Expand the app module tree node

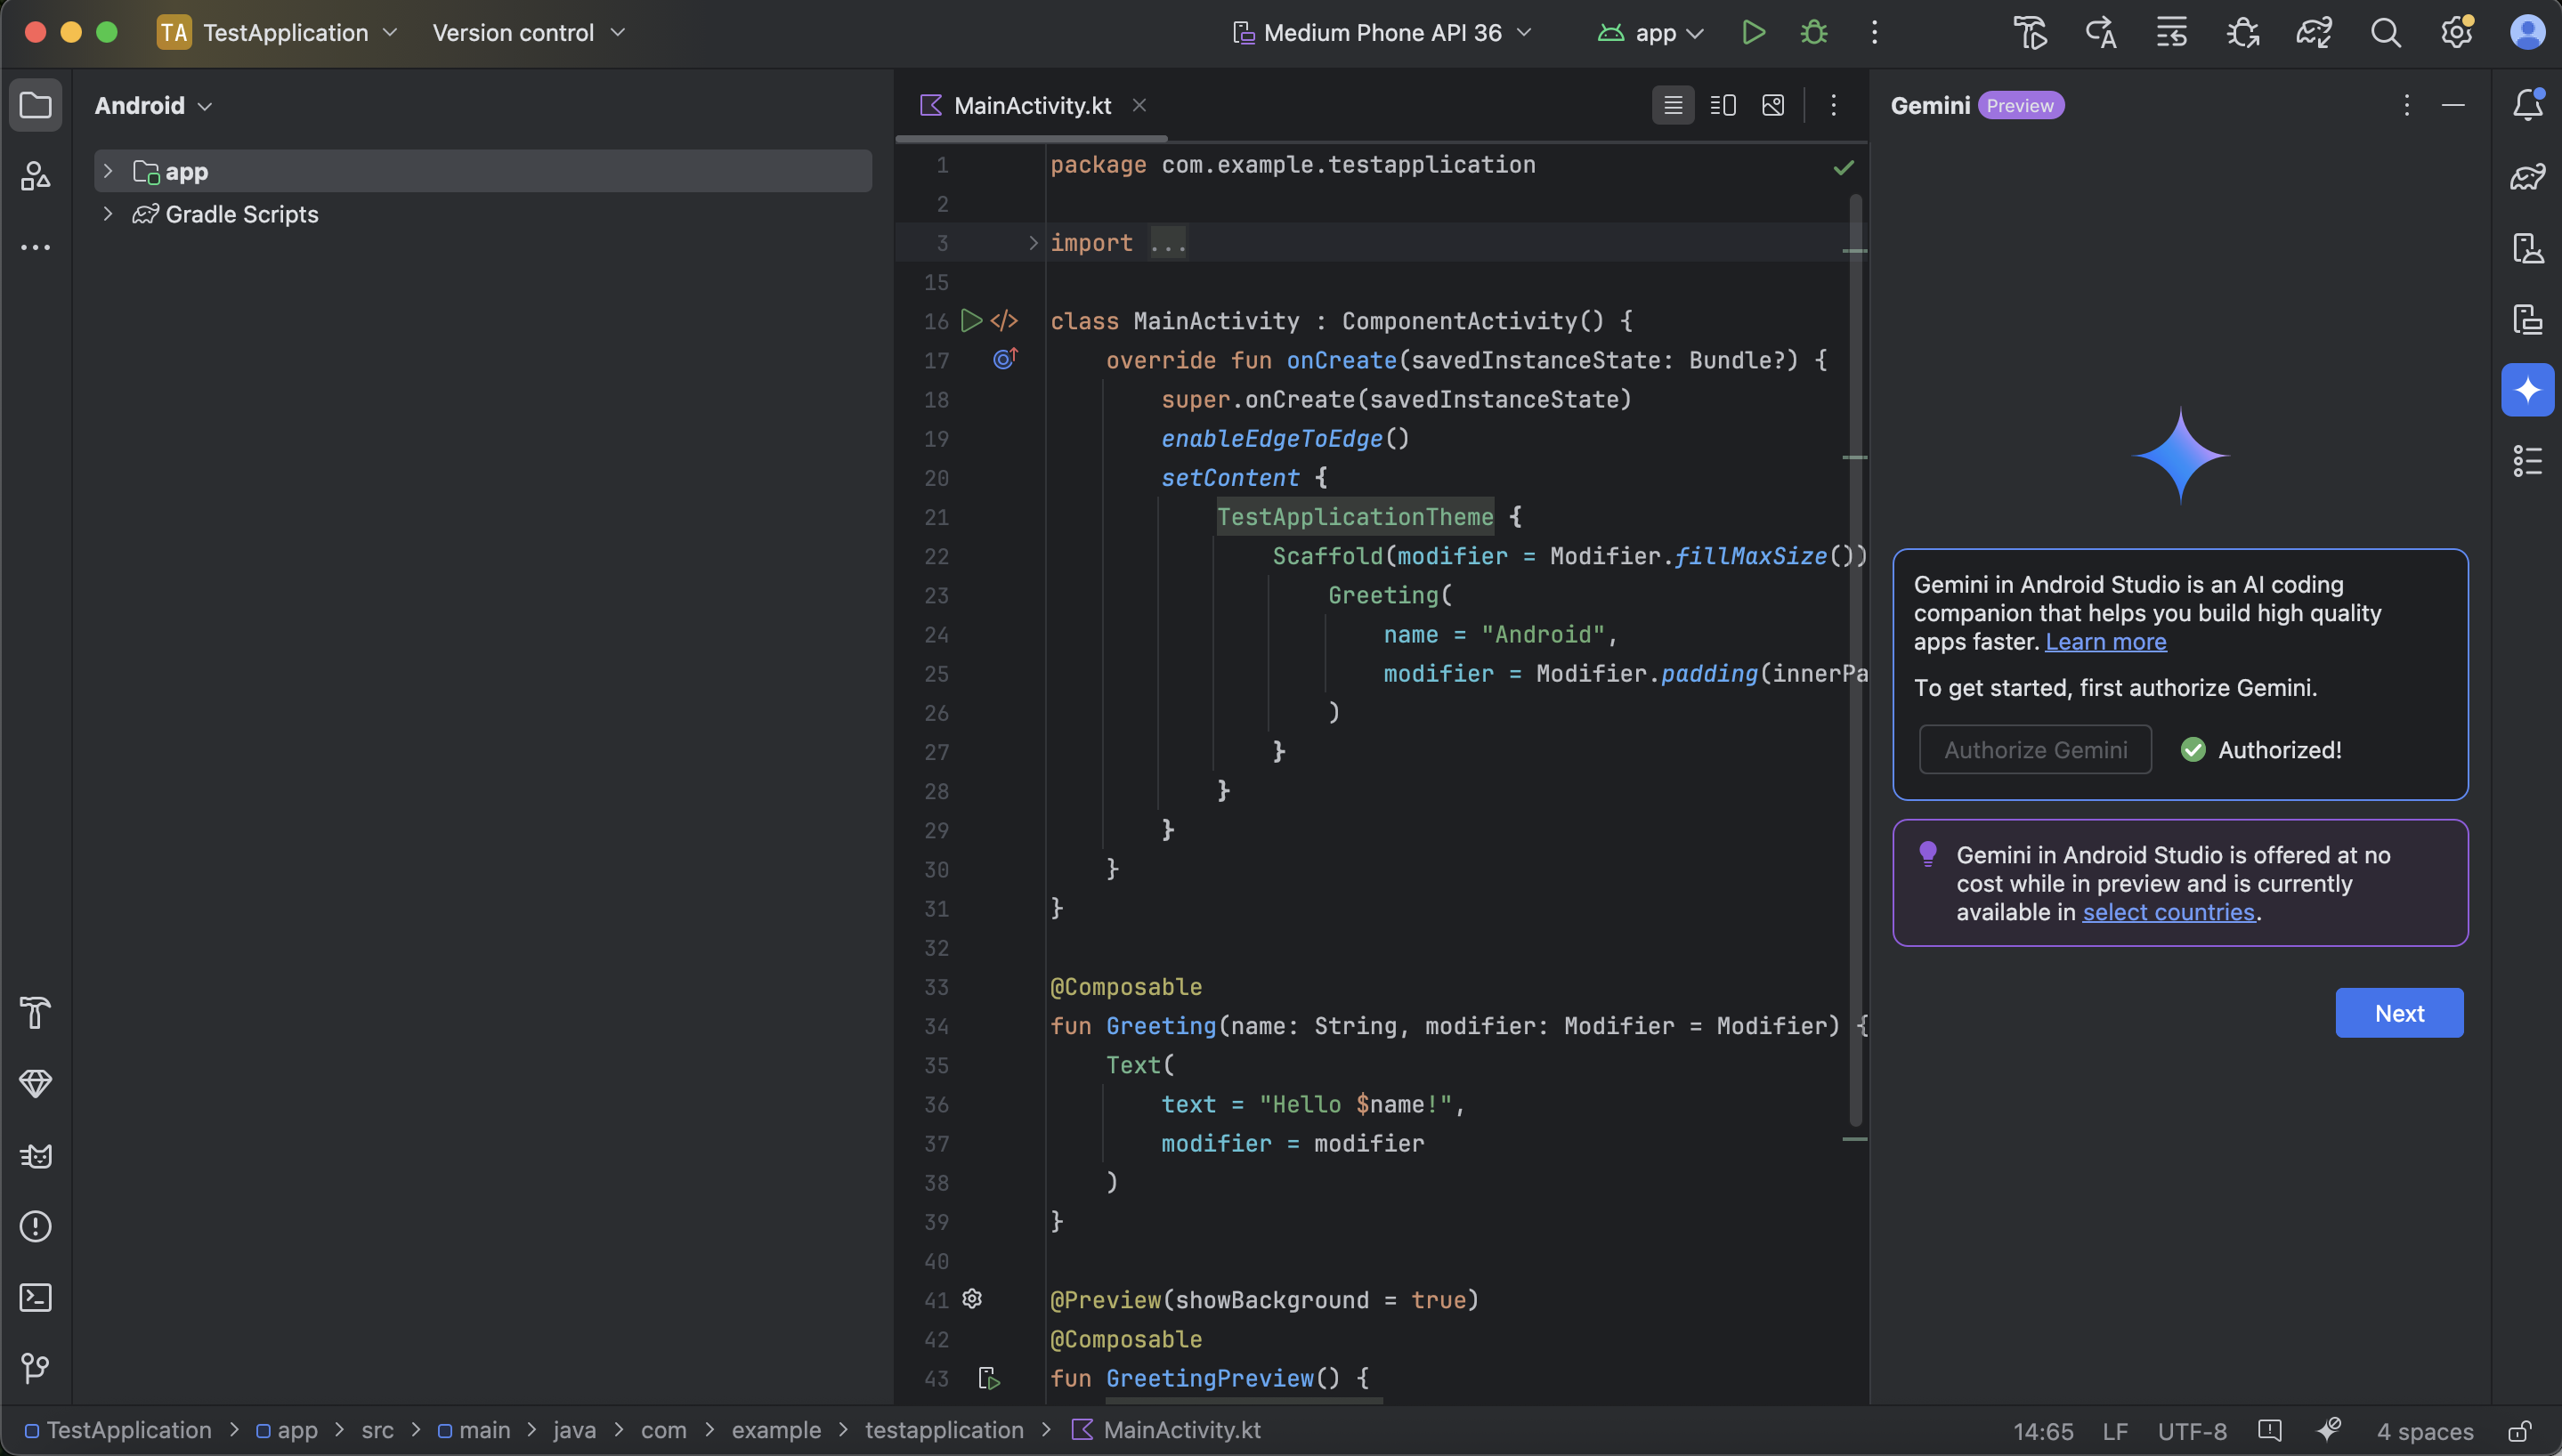pos(108,171)
